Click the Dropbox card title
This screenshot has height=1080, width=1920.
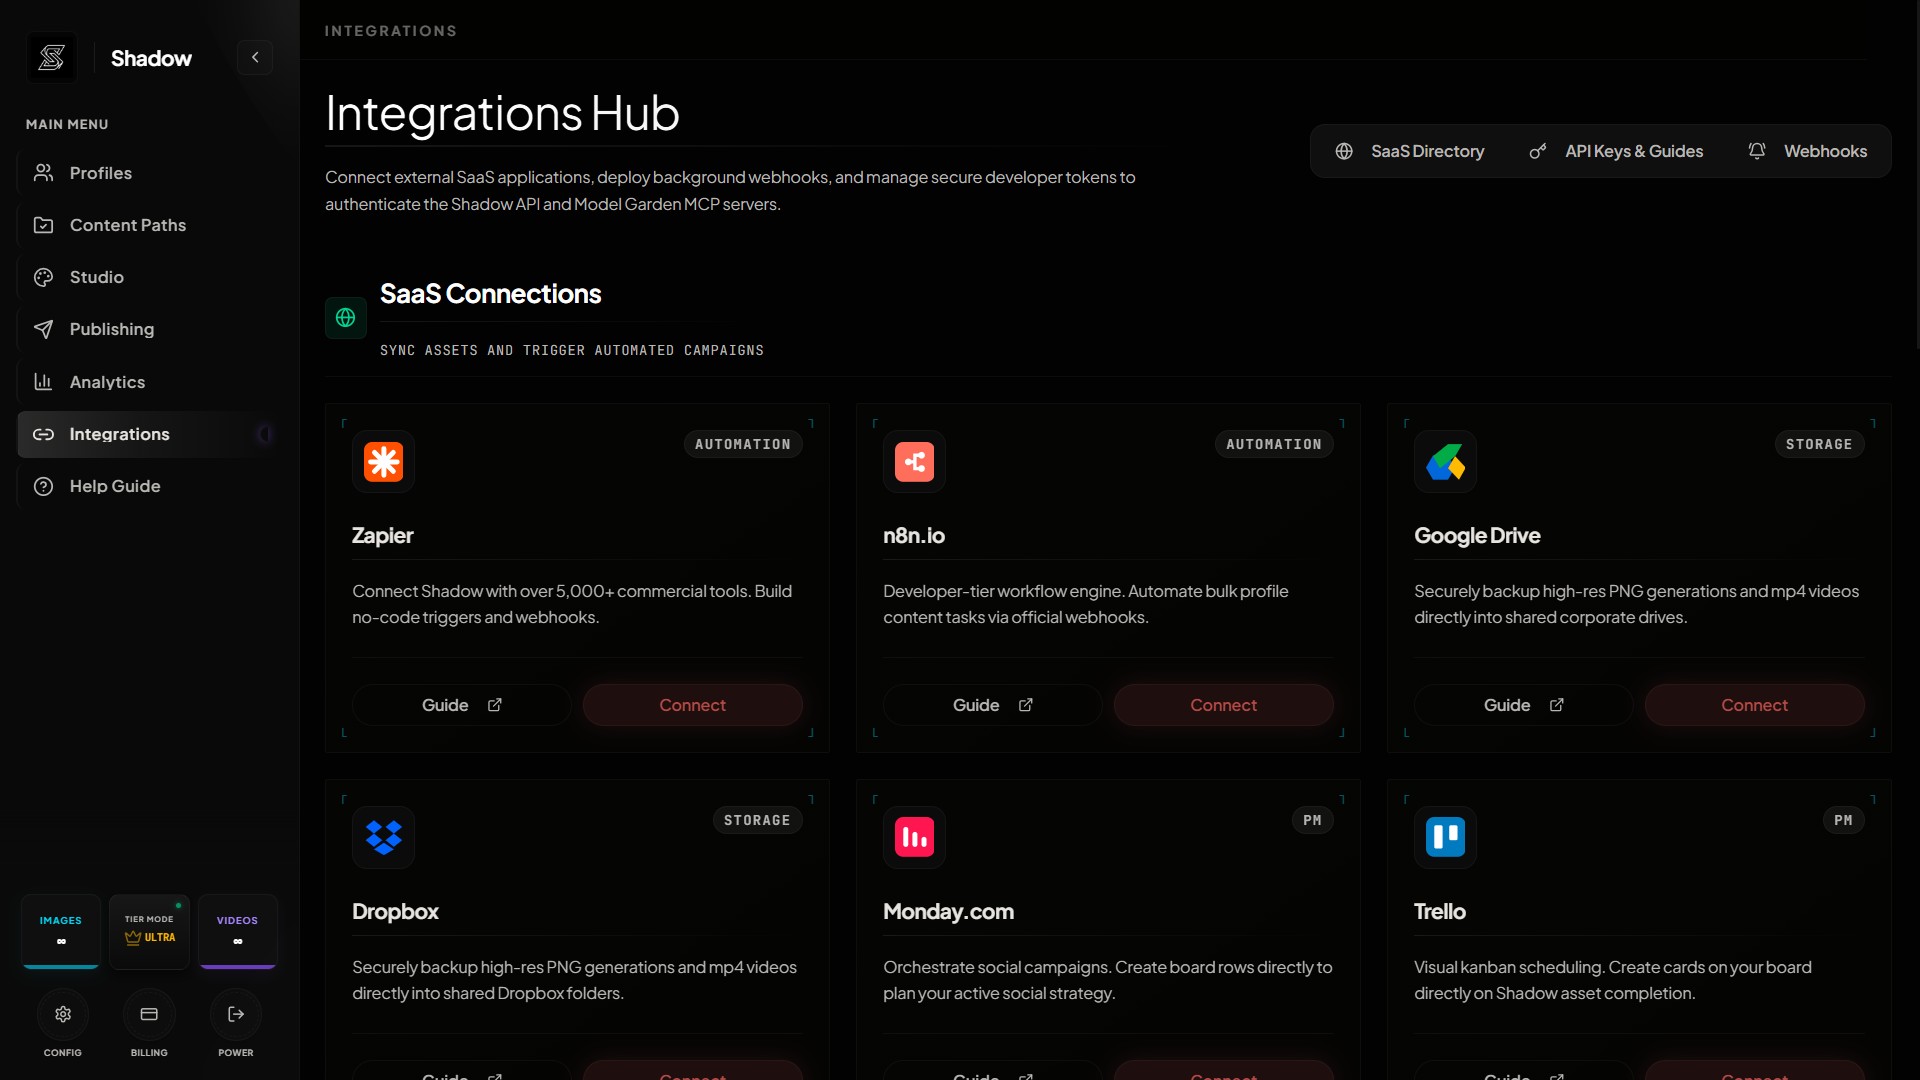(395, 912)
